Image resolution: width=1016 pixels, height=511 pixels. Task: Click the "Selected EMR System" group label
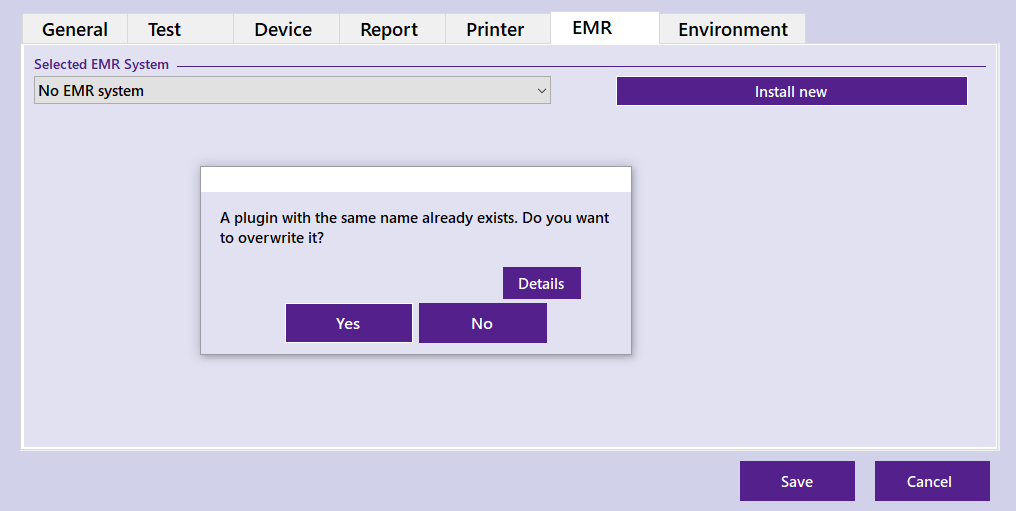click(101, 65)
